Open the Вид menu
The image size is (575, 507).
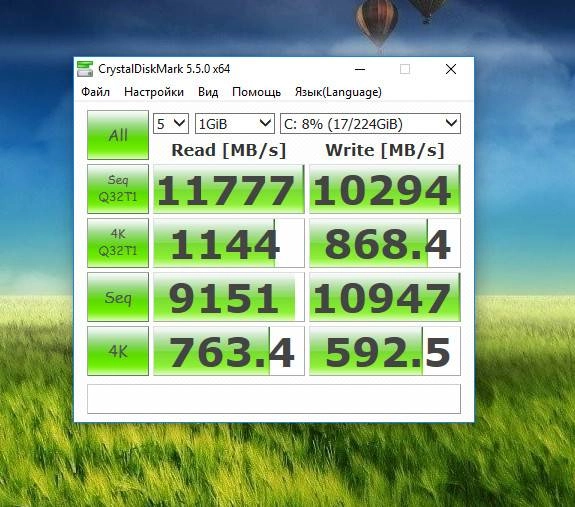(x=208, y=92)
